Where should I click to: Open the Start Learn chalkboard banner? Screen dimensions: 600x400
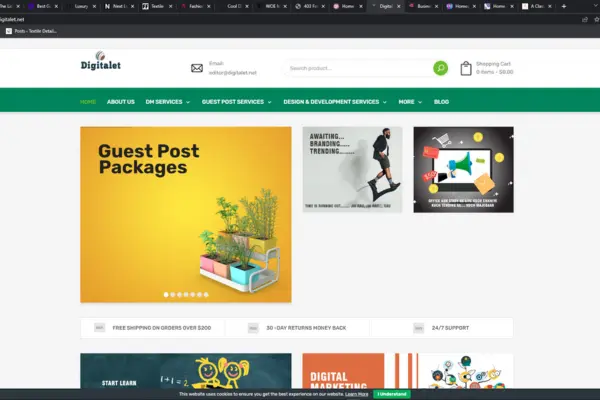click(x=186, y=371)
